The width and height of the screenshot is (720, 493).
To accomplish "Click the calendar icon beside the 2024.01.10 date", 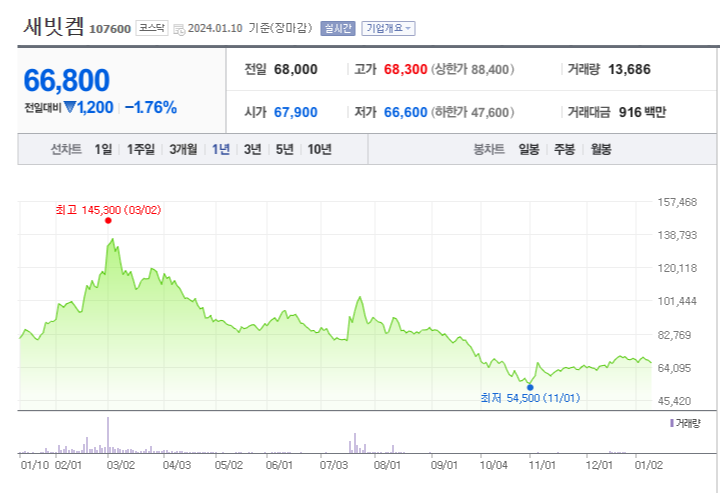I will click(x=179, y=29).
